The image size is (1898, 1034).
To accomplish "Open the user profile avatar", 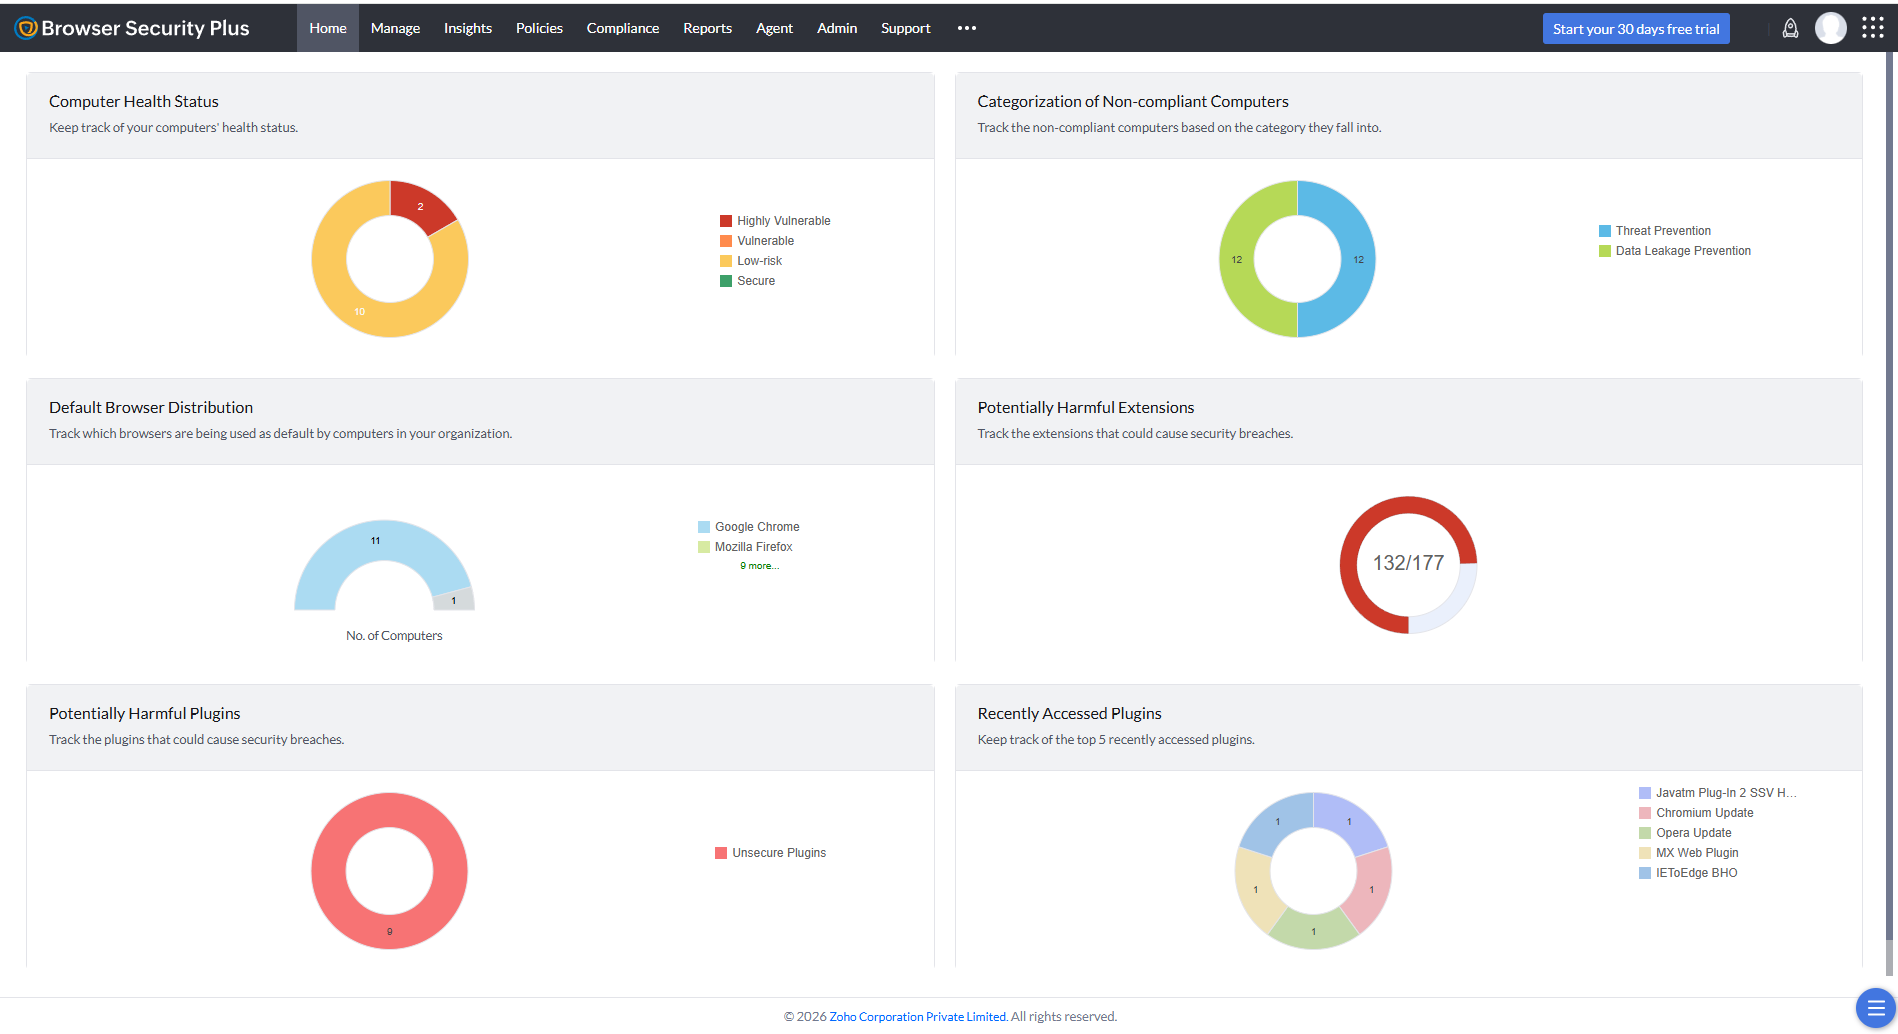I will coord(1831,28).
